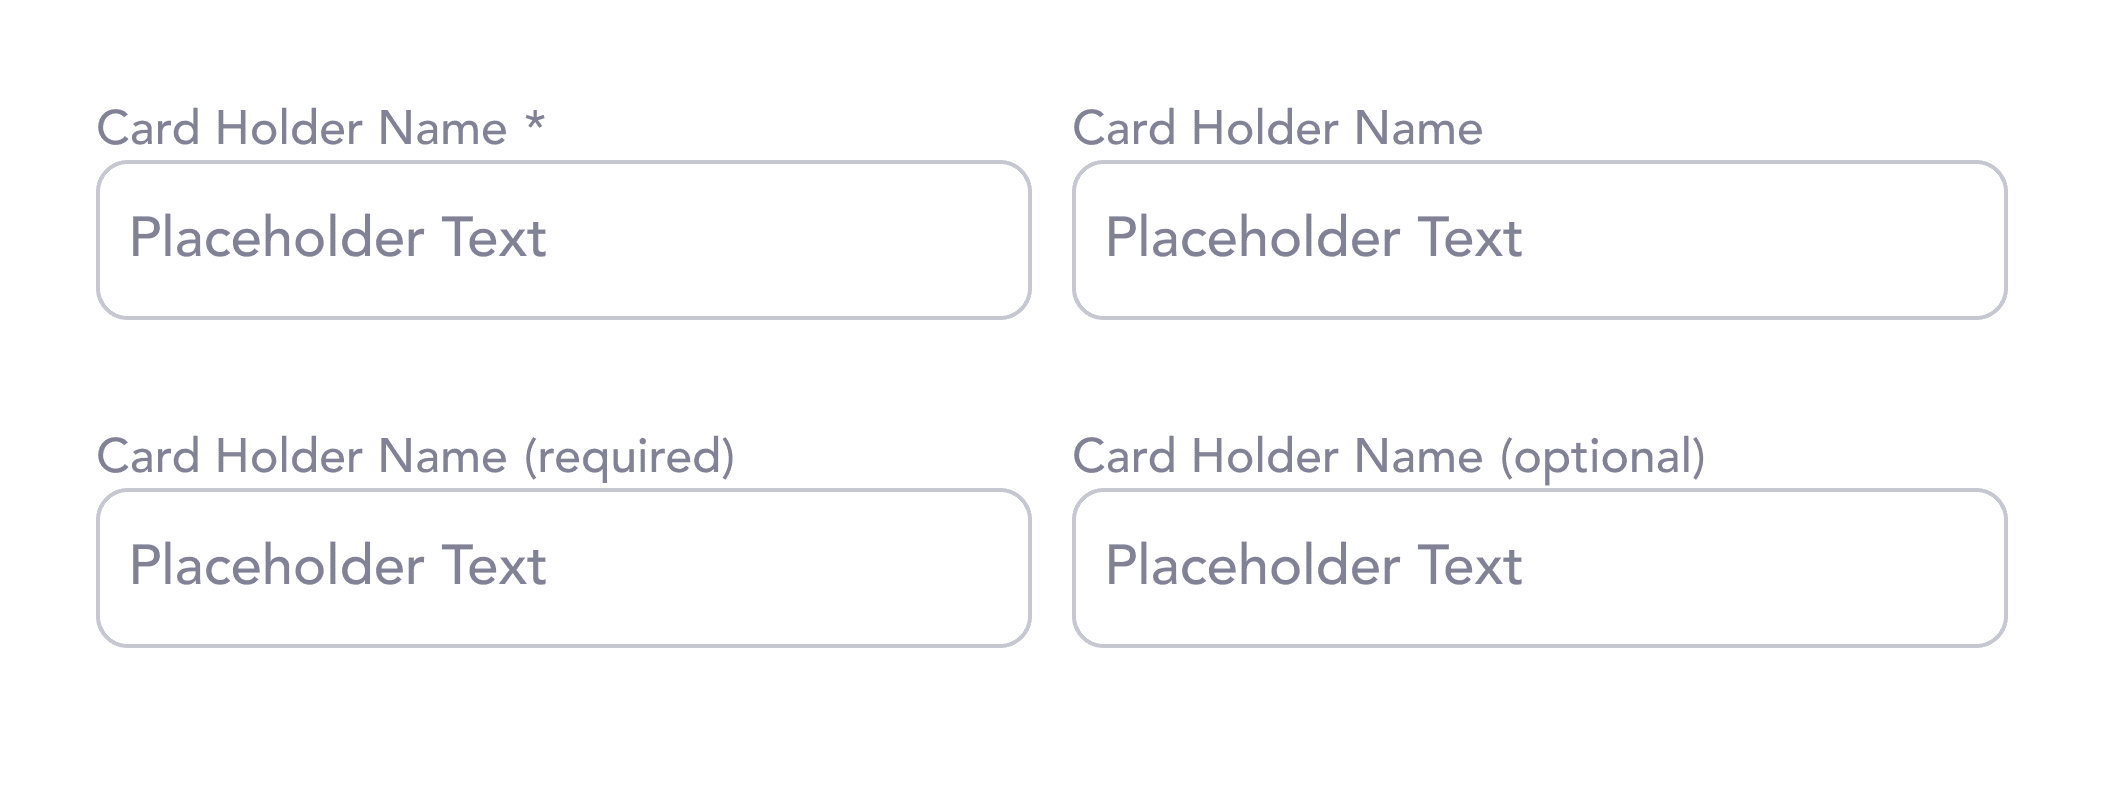Viewport: 2104px width, 808px height.
Task: Select the Card Holder Name (required) input box
Action: pos(564,568)
